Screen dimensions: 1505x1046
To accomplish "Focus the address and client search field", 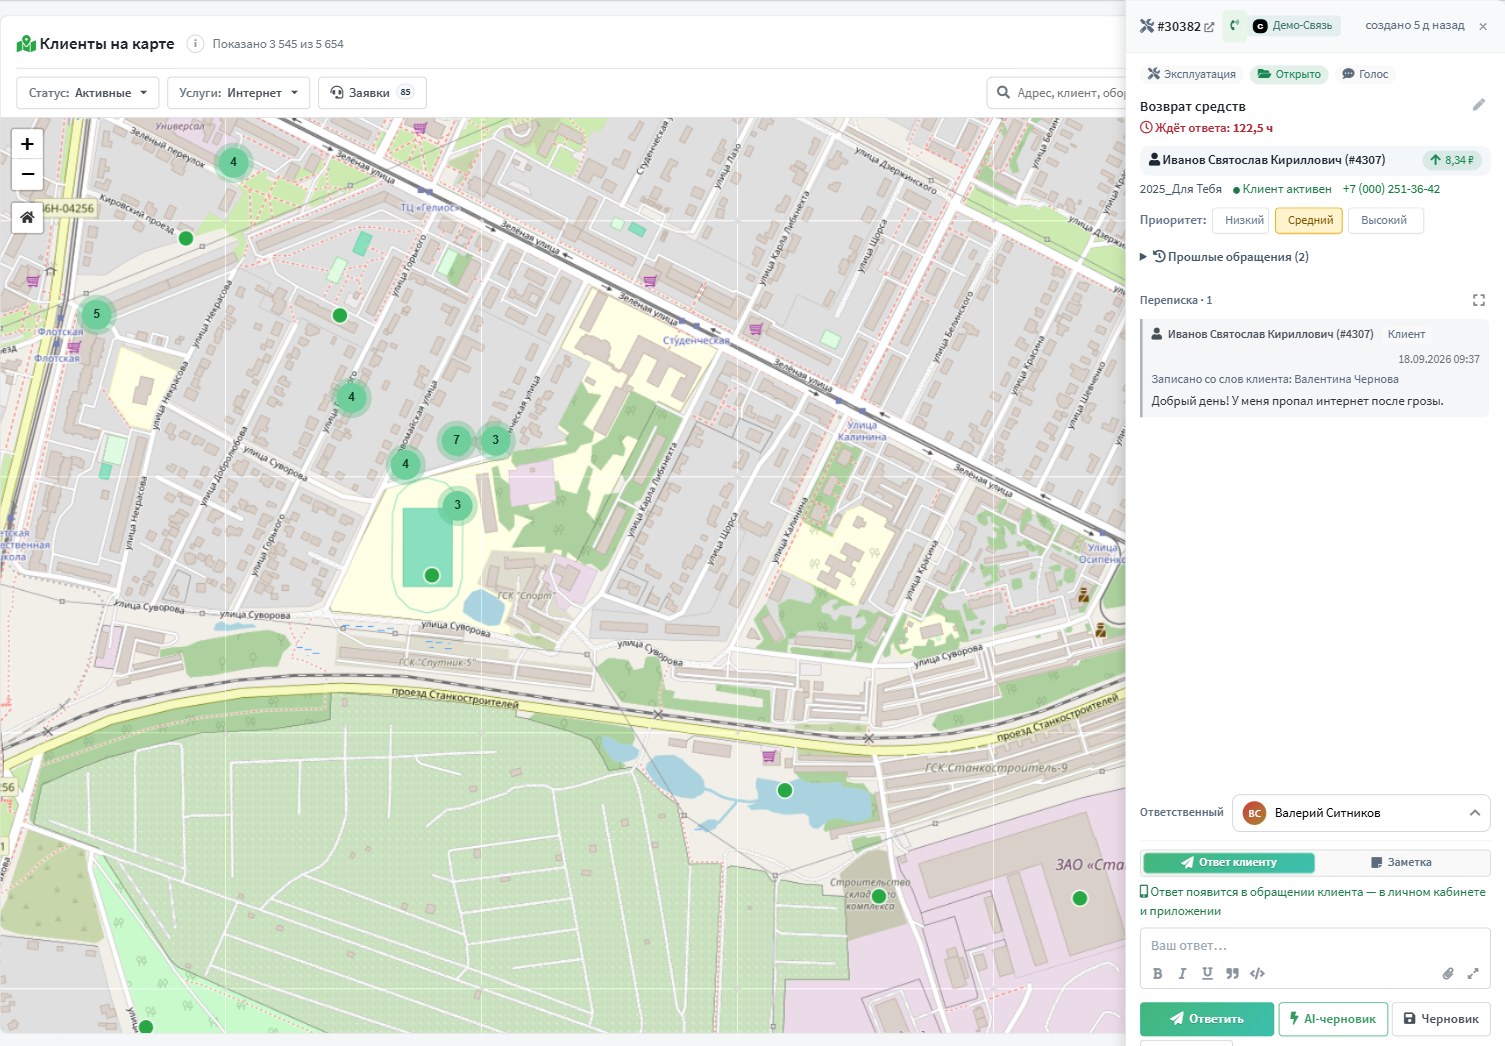I will (x=1056, y=93).
